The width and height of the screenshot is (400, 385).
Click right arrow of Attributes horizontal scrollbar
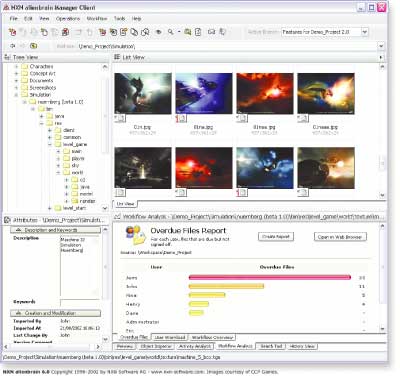click(98, 347)
